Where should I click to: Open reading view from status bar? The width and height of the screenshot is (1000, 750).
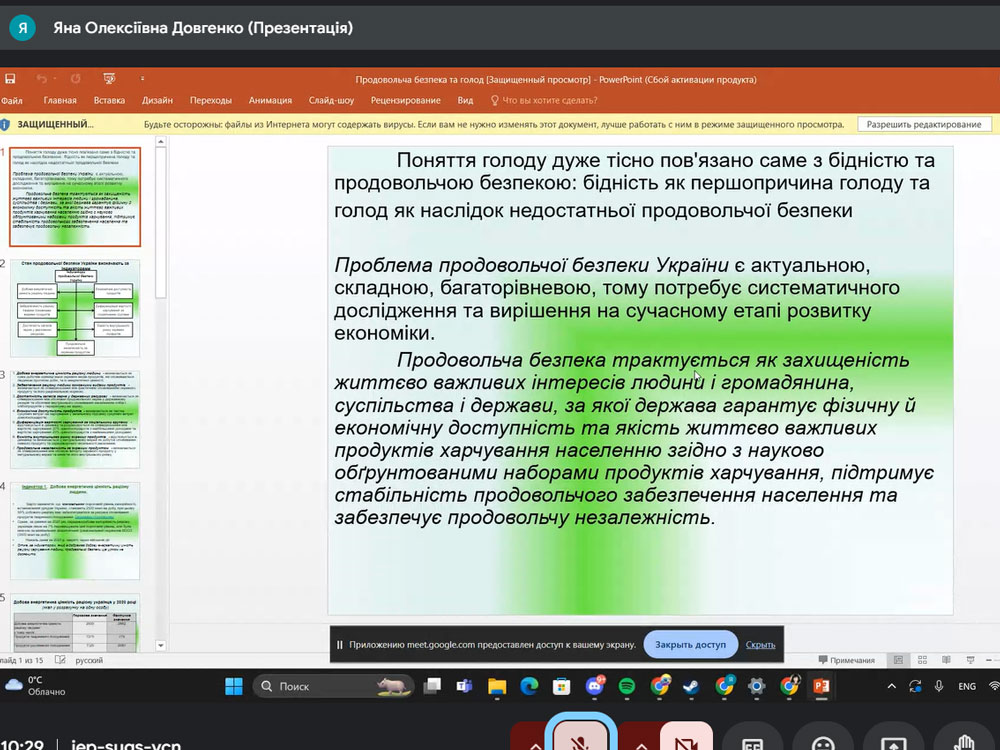pyautogui.click(x=946, y=660)
